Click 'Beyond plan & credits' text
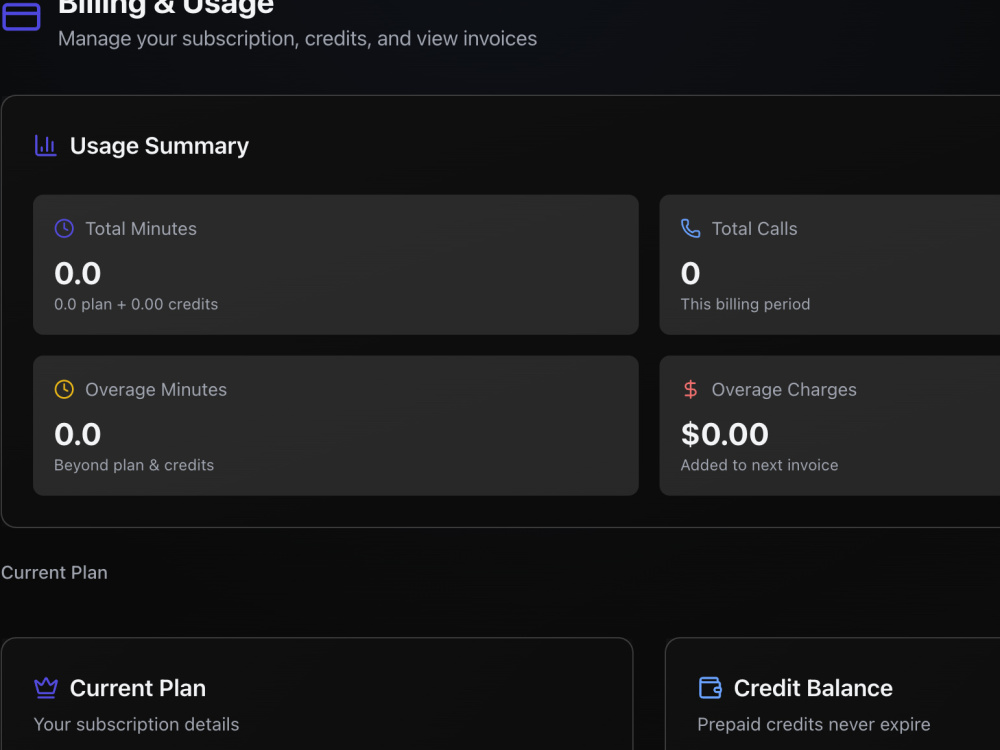Screen dimensions: 1000x750 point(134,465)
